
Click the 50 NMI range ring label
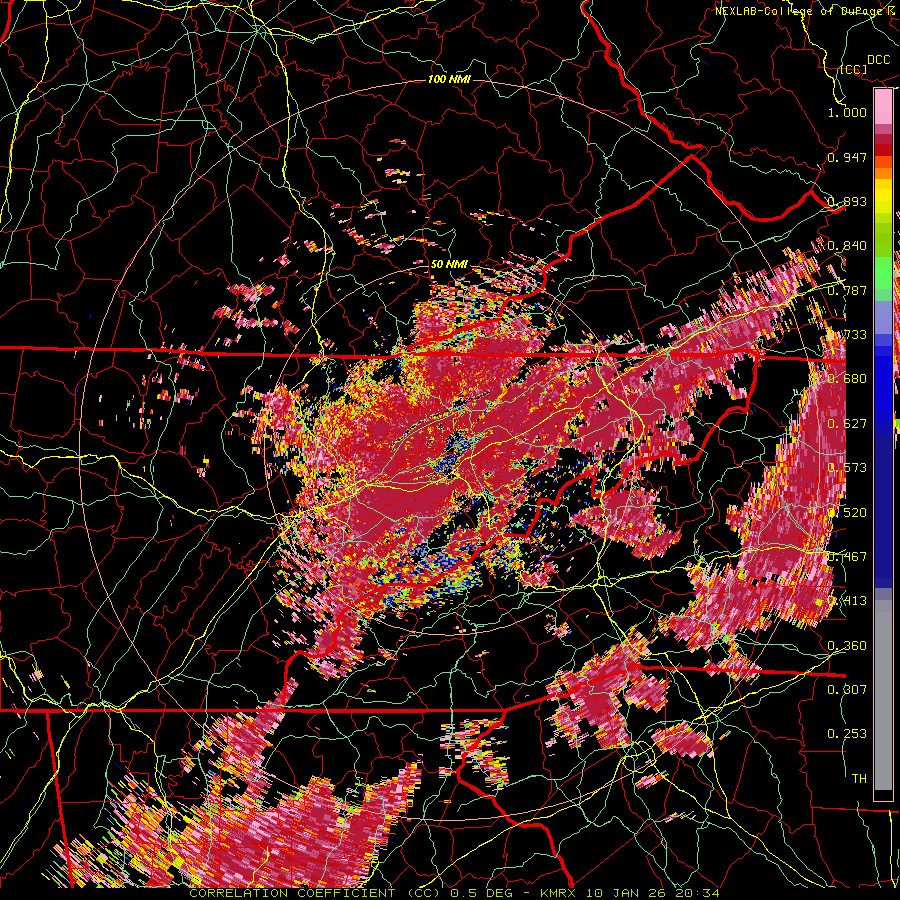[449, 264]
